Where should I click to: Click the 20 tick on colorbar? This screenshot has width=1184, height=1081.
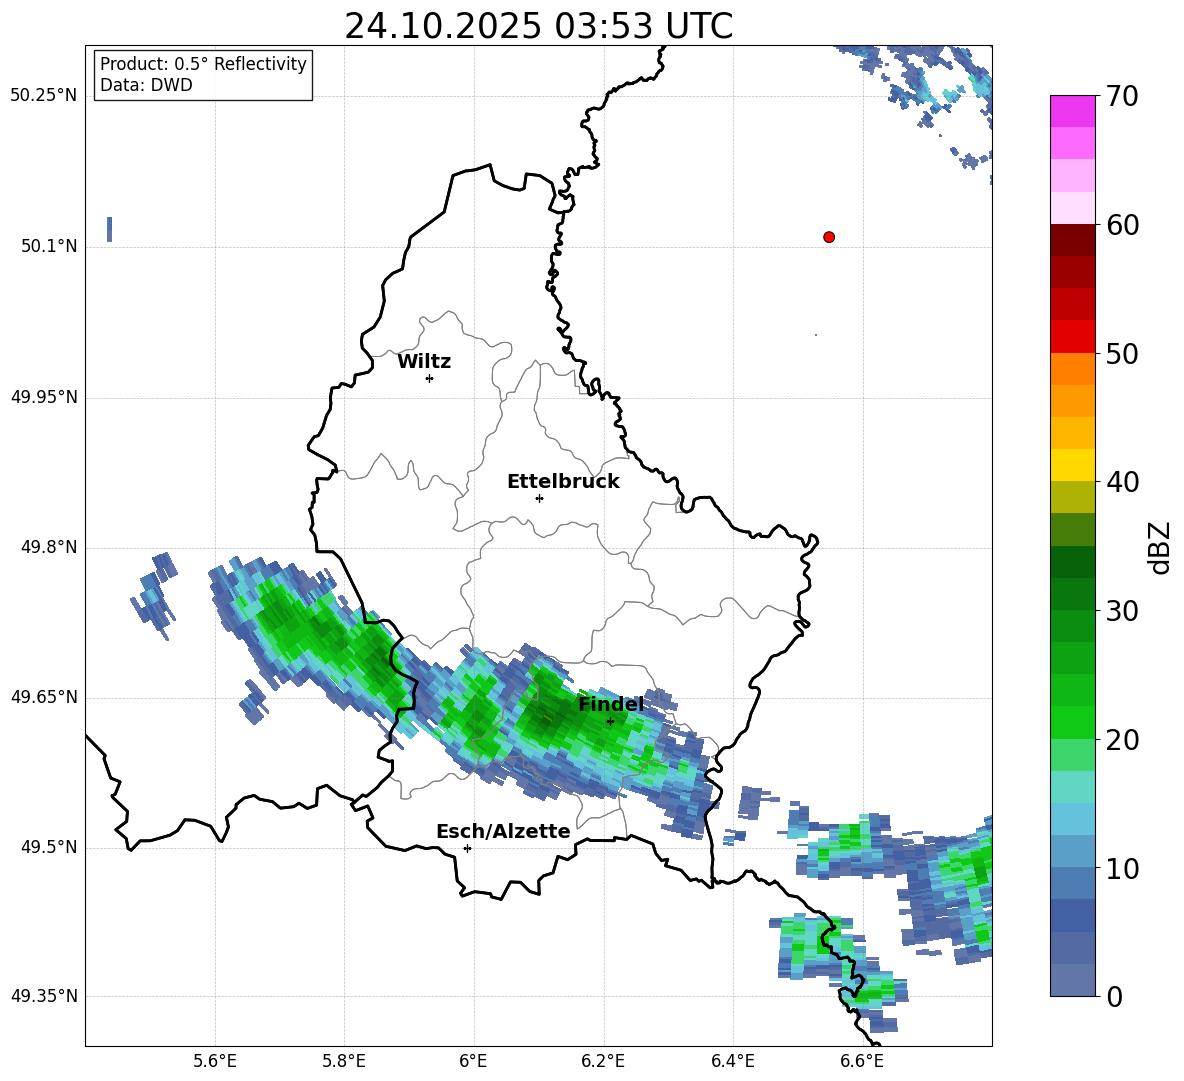[1121, 740]
